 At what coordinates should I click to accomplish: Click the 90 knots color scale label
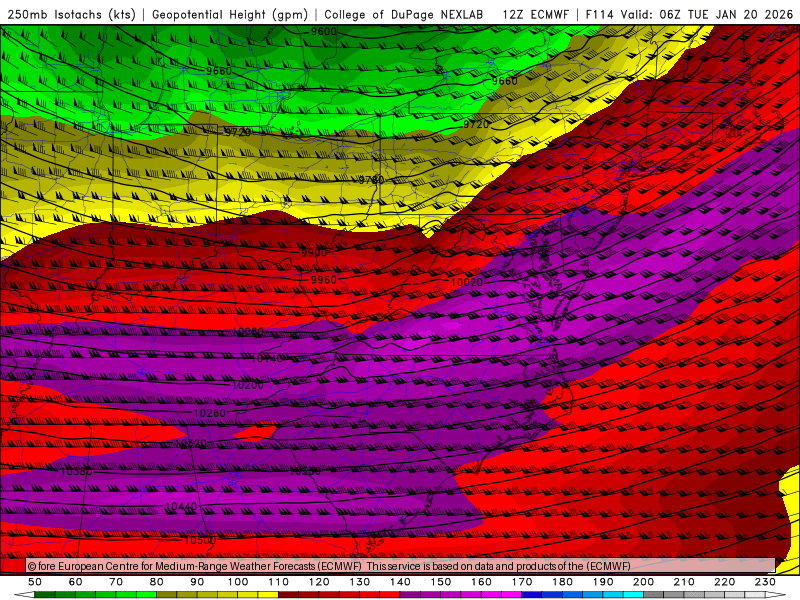coord(197,582)
